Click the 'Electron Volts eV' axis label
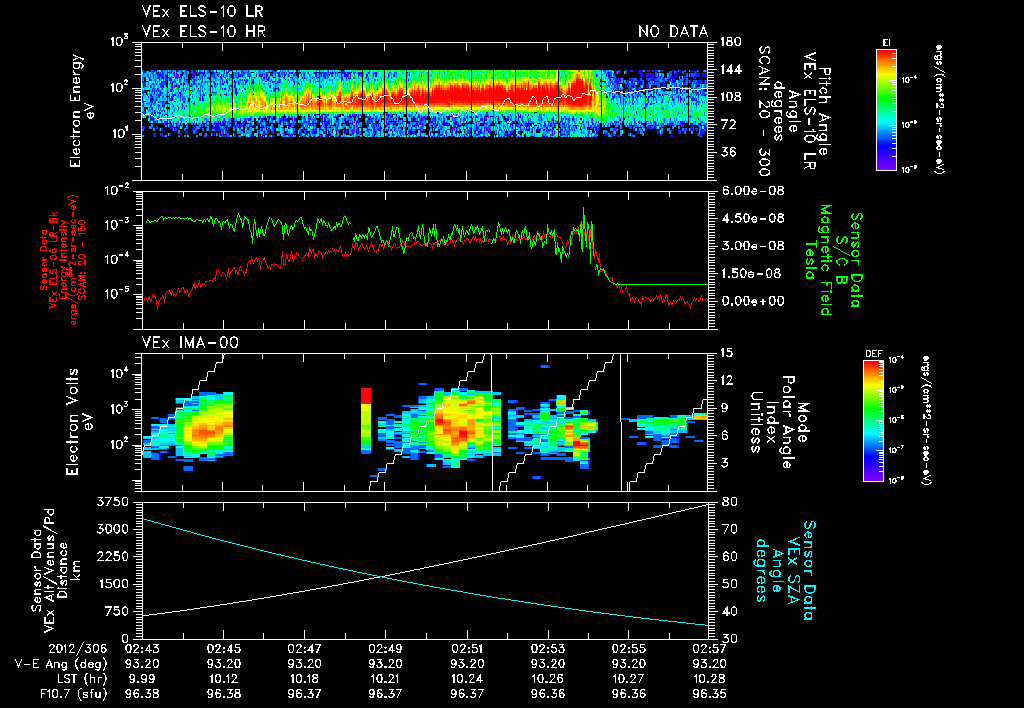The width and height of the screenshot is (1024, 708). (78, 421)
